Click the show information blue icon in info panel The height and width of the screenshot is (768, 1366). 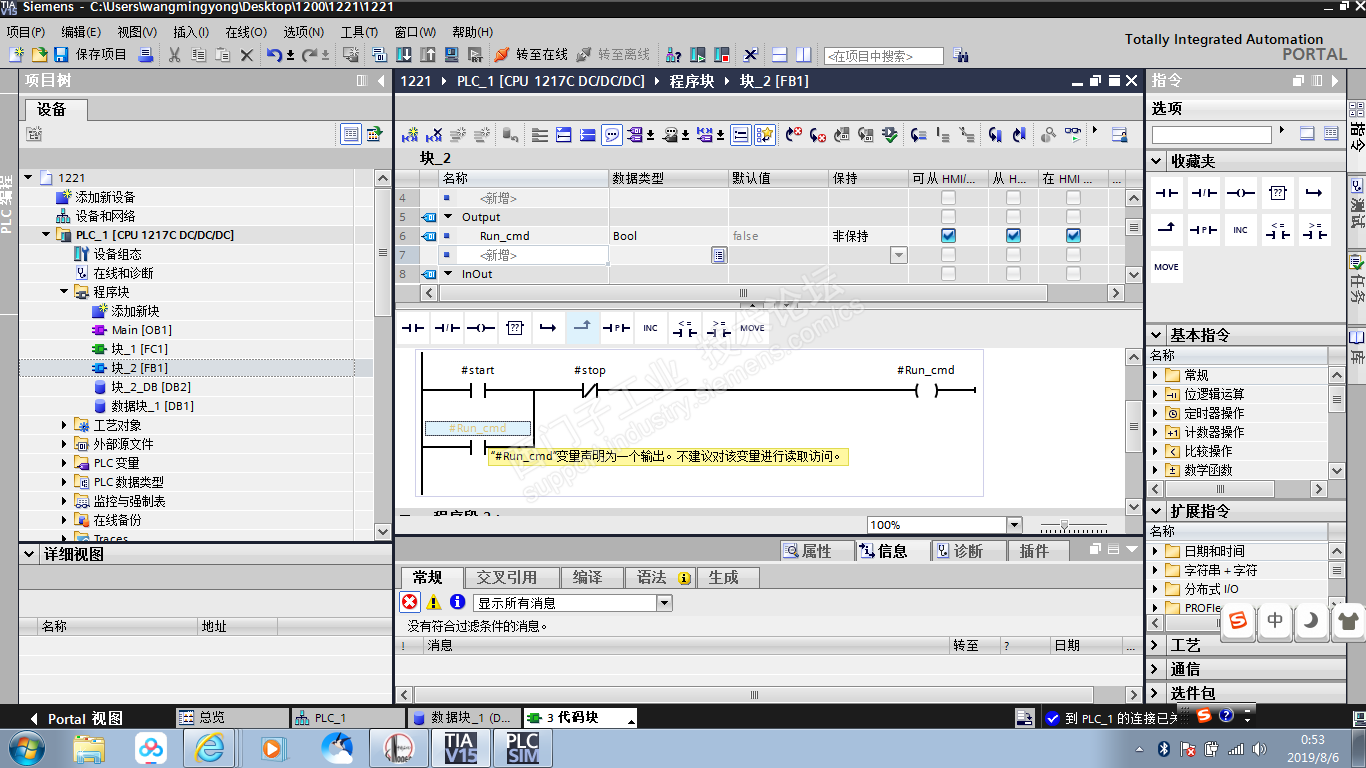[457, 602]
